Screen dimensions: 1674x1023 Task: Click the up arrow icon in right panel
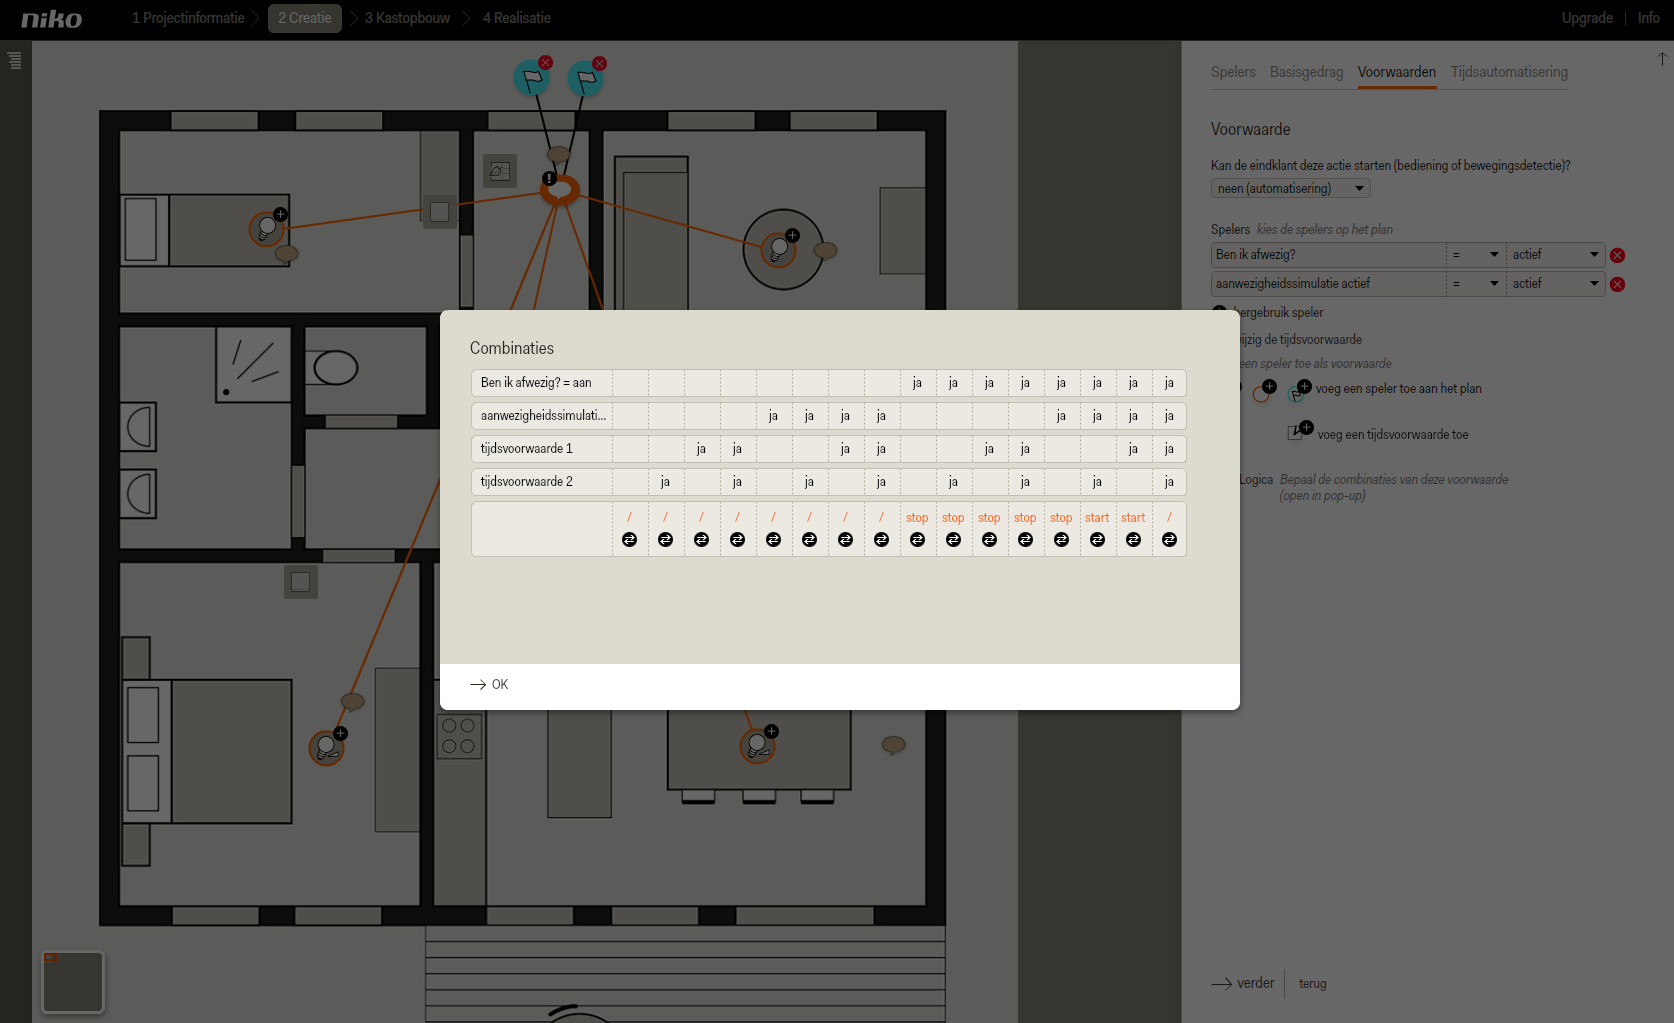click(1662, 59)
